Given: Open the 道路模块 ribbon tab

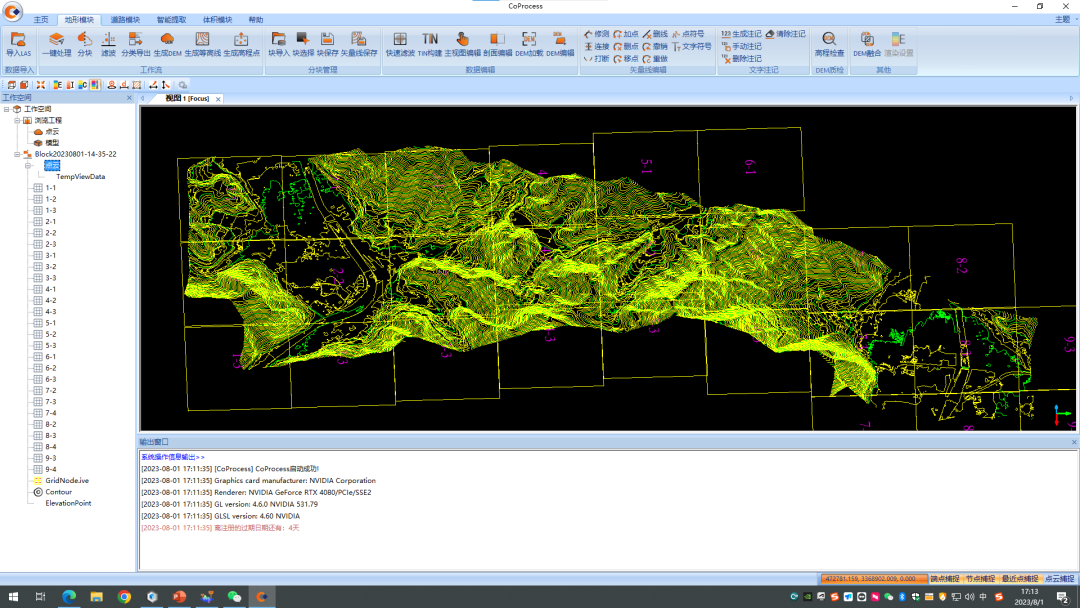Looking at the screenshot, I should coord(125,20).
